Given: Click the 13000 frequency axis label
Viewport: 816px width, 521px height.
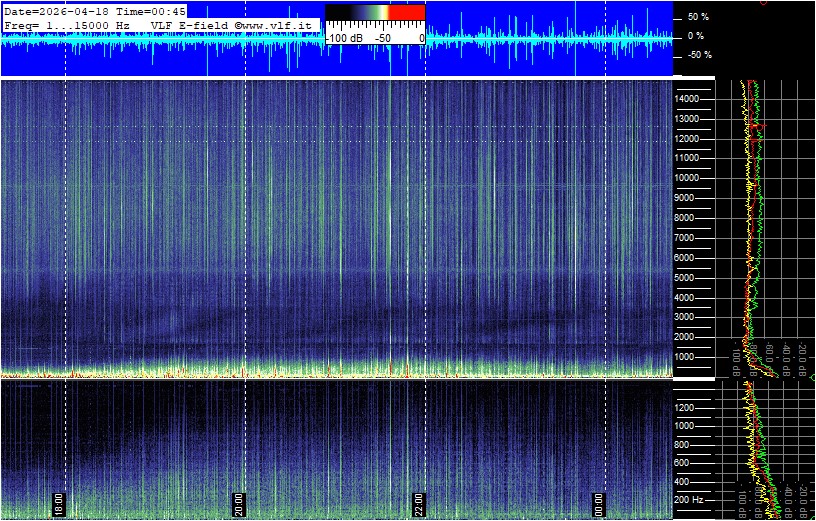Looking at the screenshot, I should point(686,119).
